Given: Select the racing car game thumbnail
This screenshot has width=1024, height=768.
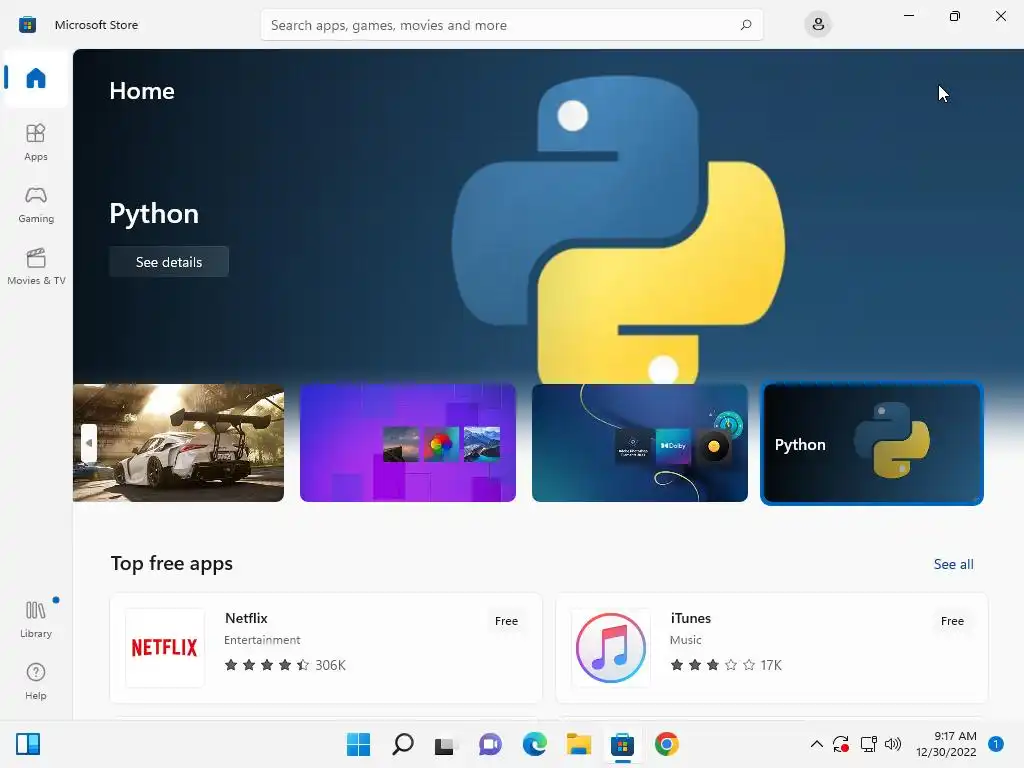Looking at the screenshot, I should coord(178,443).
